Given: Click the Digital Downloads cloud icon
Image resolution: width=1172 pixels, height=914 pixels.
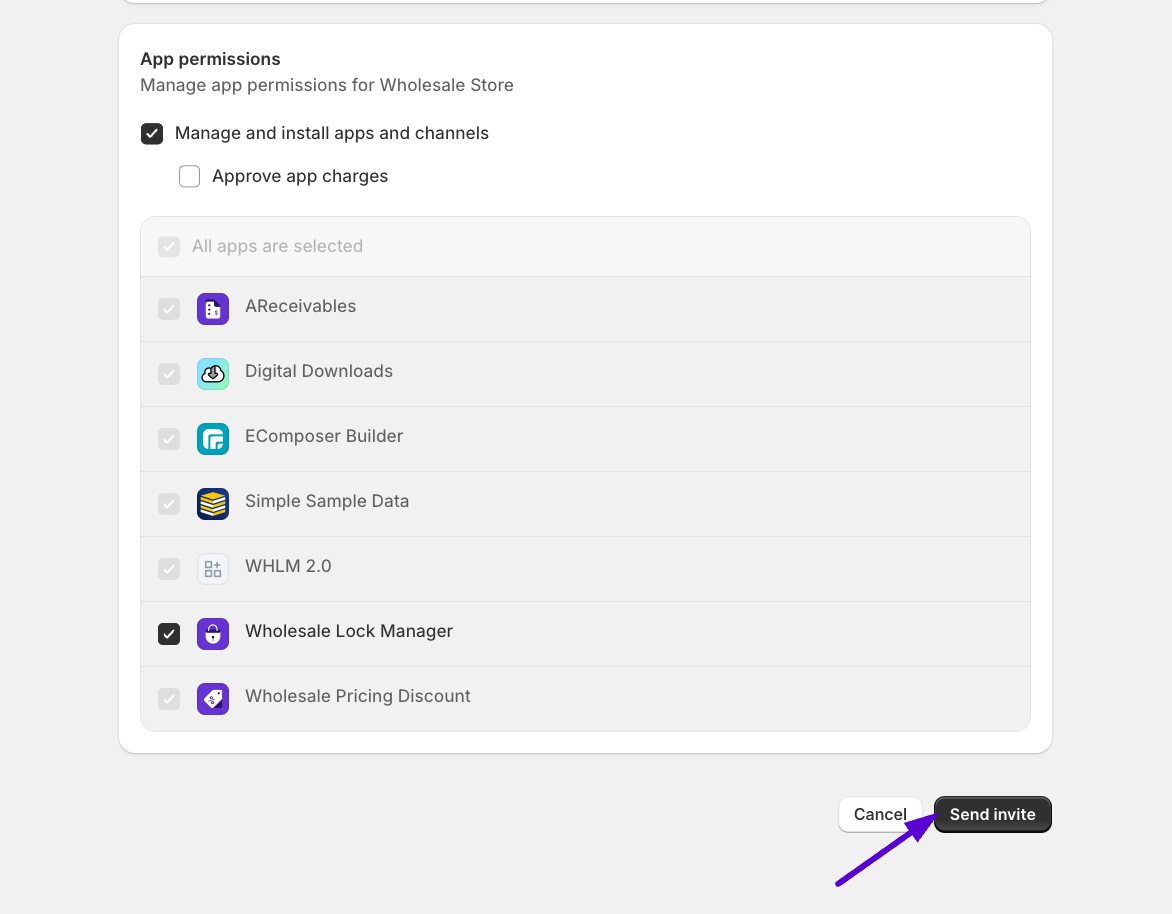Looking at the screenshot, I should [213, 374].
